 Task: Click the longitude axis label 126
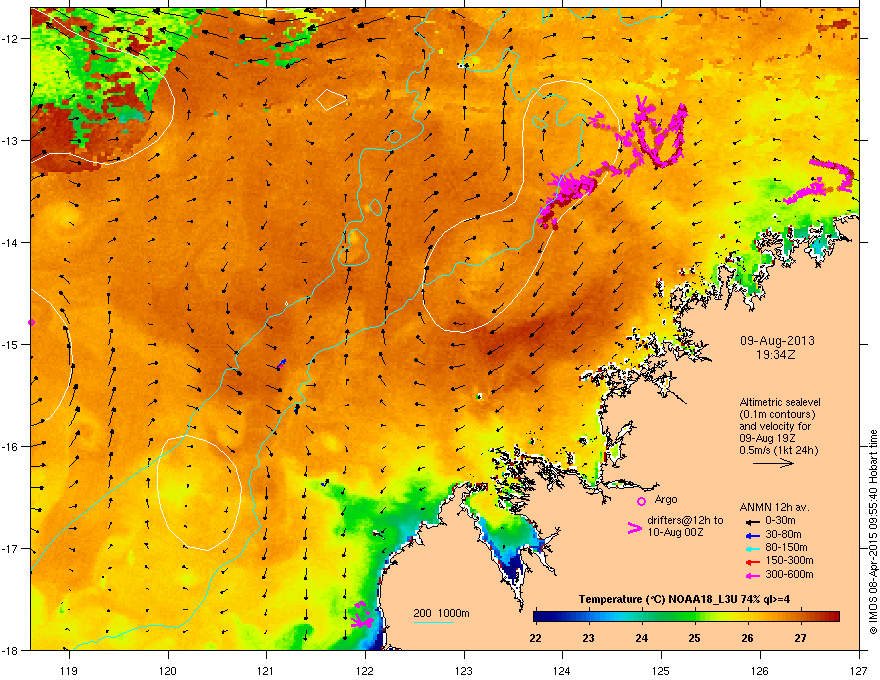click(x=760, y=670)
